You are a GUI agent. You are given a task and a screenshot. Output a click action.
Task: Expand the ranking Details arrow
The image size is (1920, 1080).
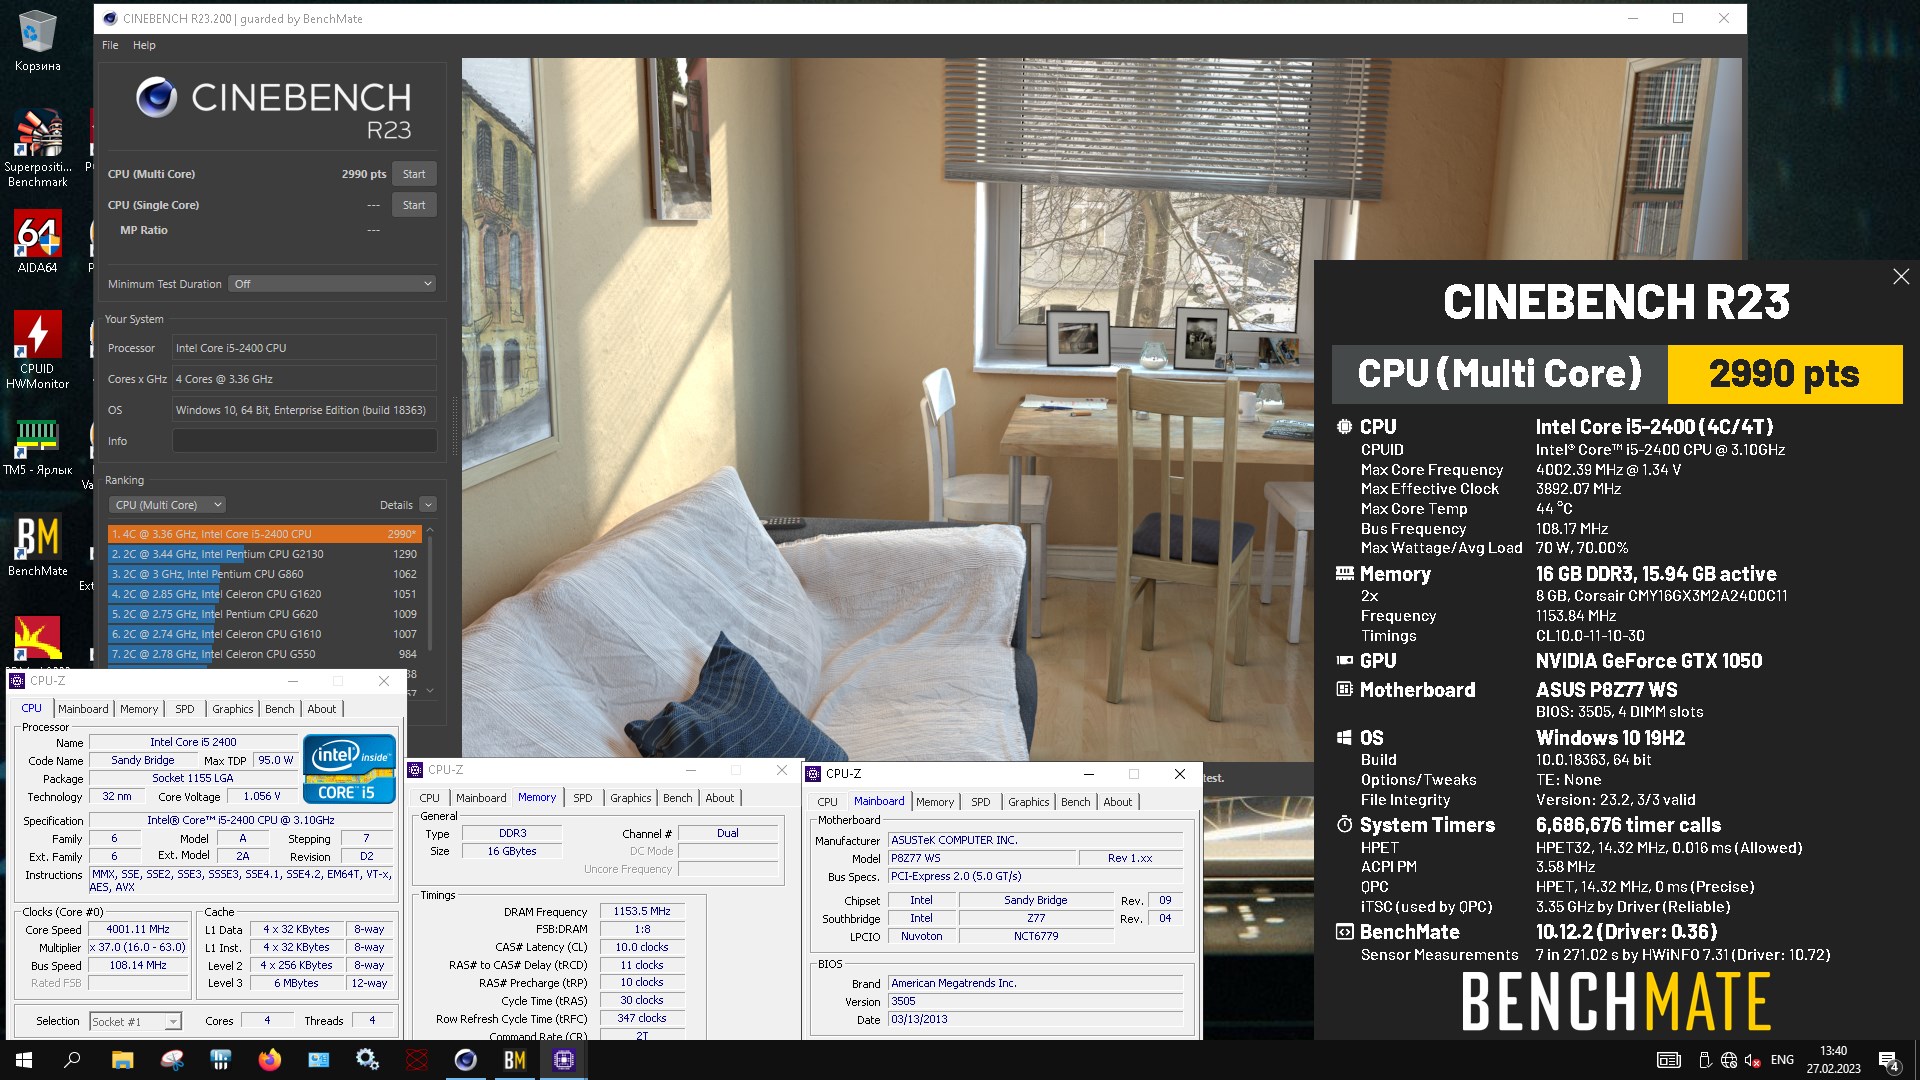click(x=428, y=505)
